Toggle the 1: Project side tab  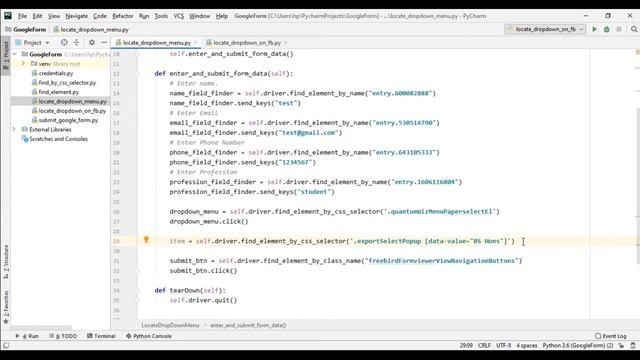tap(6, 56)
